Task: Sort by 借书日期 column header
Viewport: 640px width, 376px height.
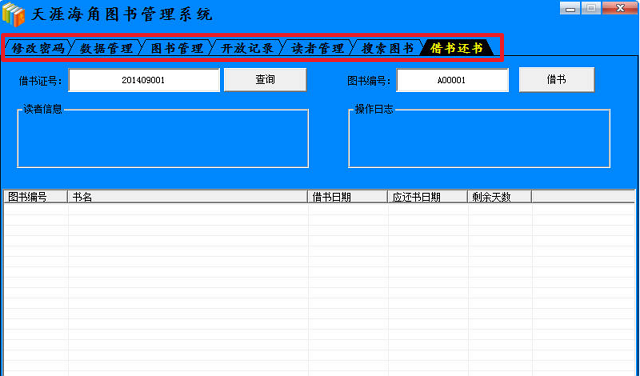Action: coord(347,197)
